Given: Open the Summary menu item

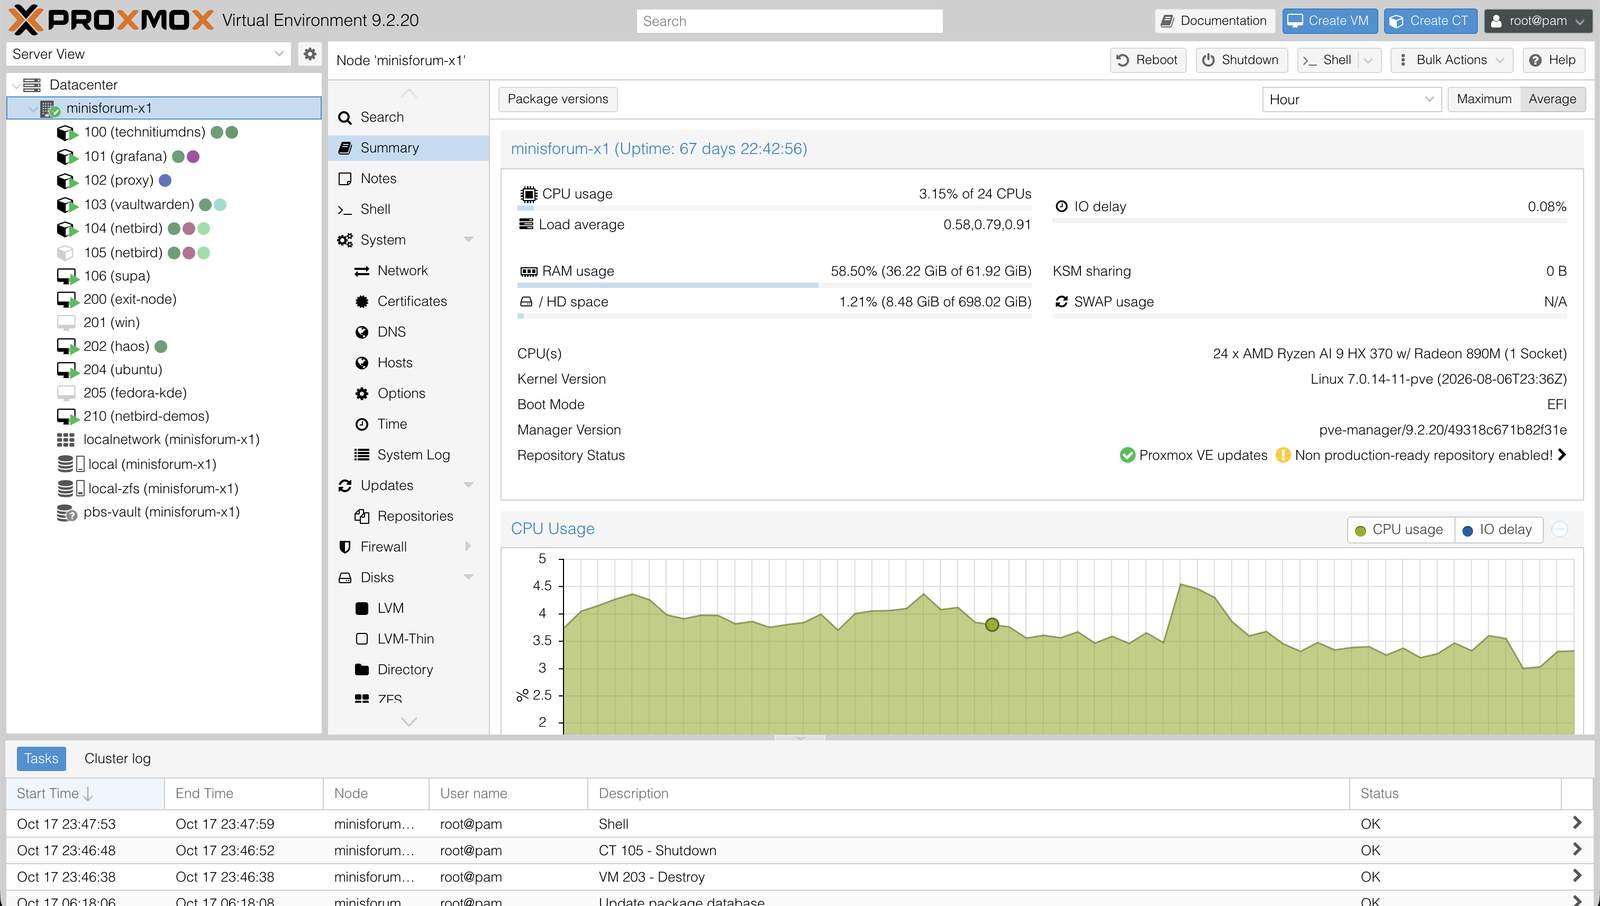Looking at the screenshot, I should [x=408, y=148].
